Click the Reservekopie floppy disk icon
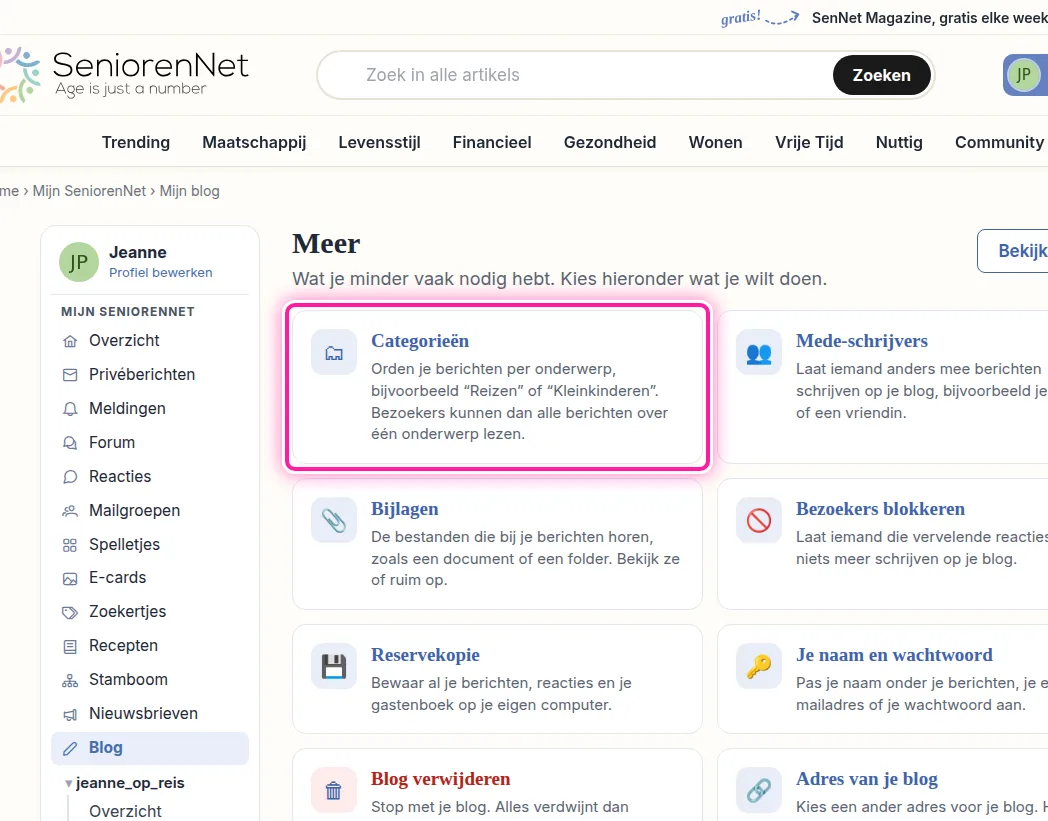Image resolution: width=1048 pixels, height=821 pixels. [x=334, y=666]
